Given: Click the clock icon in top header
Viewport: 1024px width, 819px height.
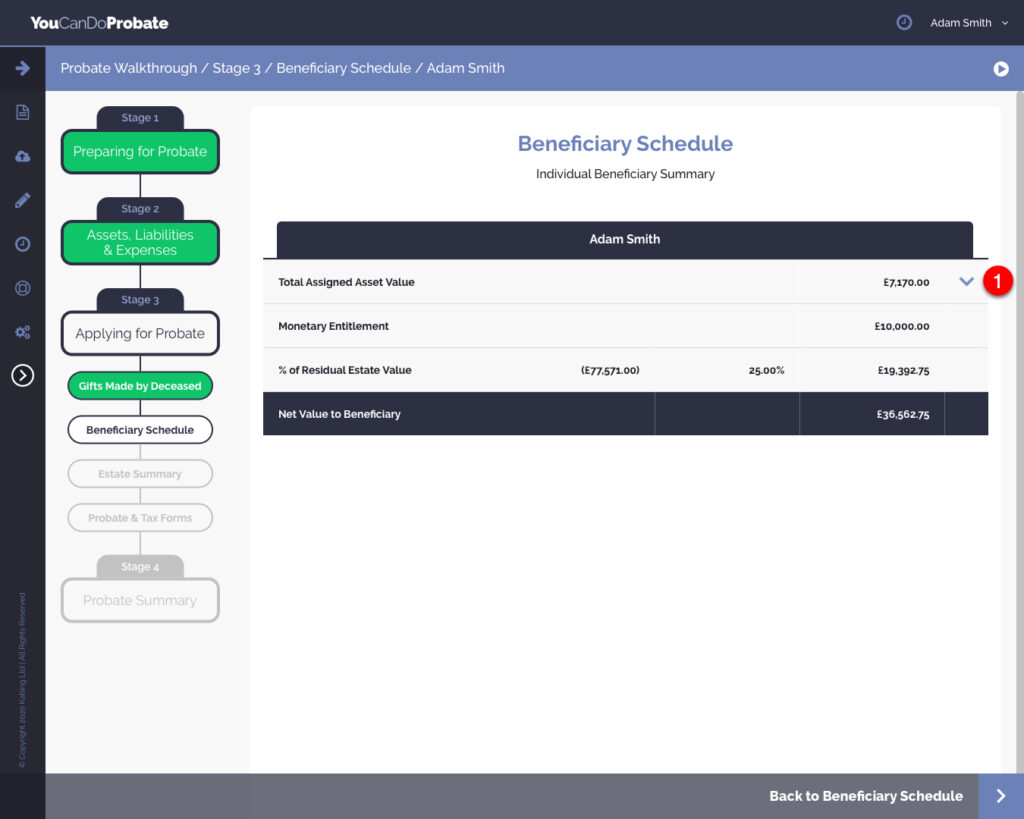Looking at the screenshot, I should click(x=904, y=22).
